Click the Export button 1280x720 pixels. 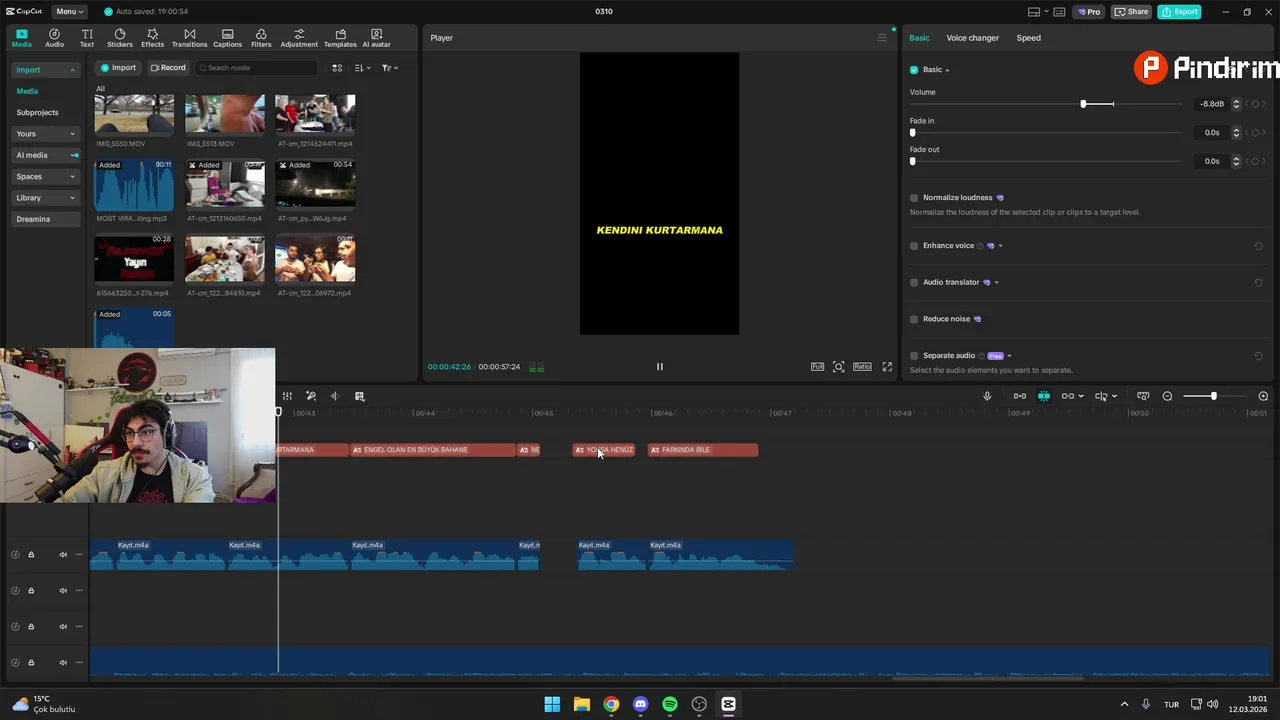[1179, 12]
